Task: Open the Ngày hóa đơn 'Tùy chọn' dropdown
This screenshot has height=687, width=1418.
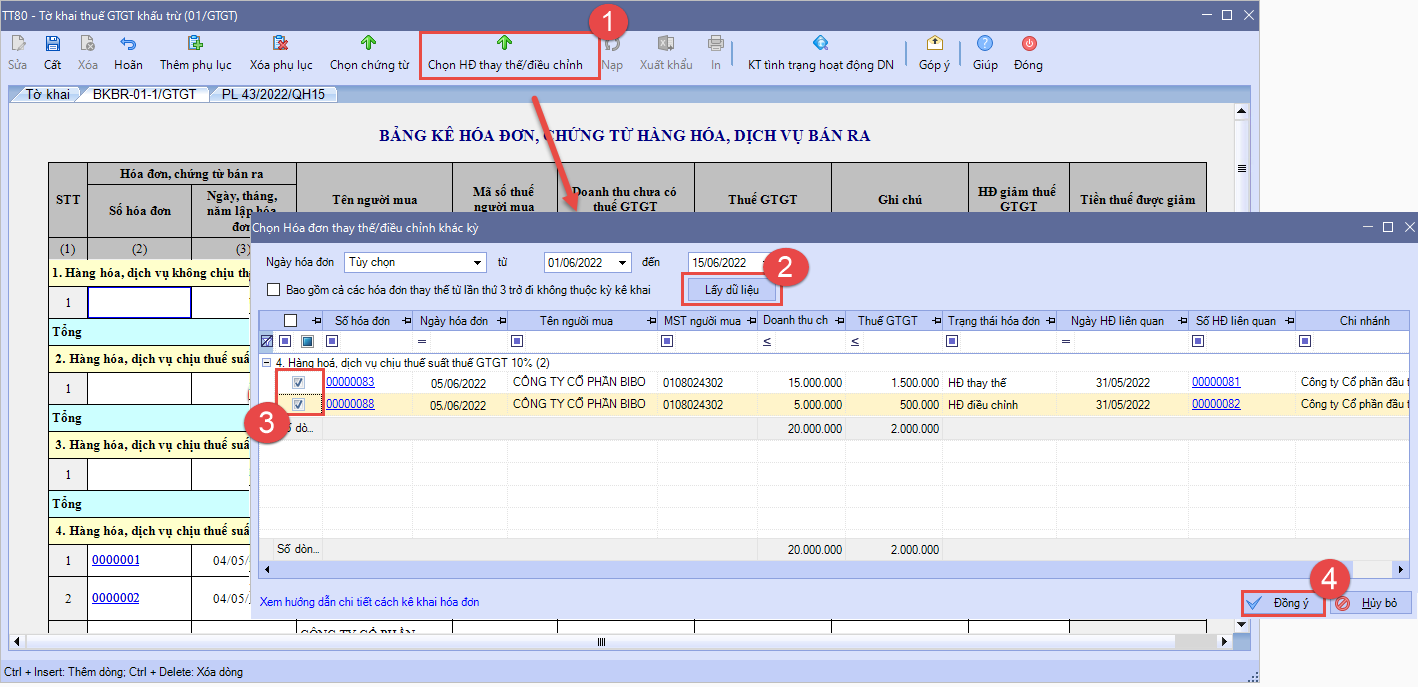Action: (x=477, y=263)
